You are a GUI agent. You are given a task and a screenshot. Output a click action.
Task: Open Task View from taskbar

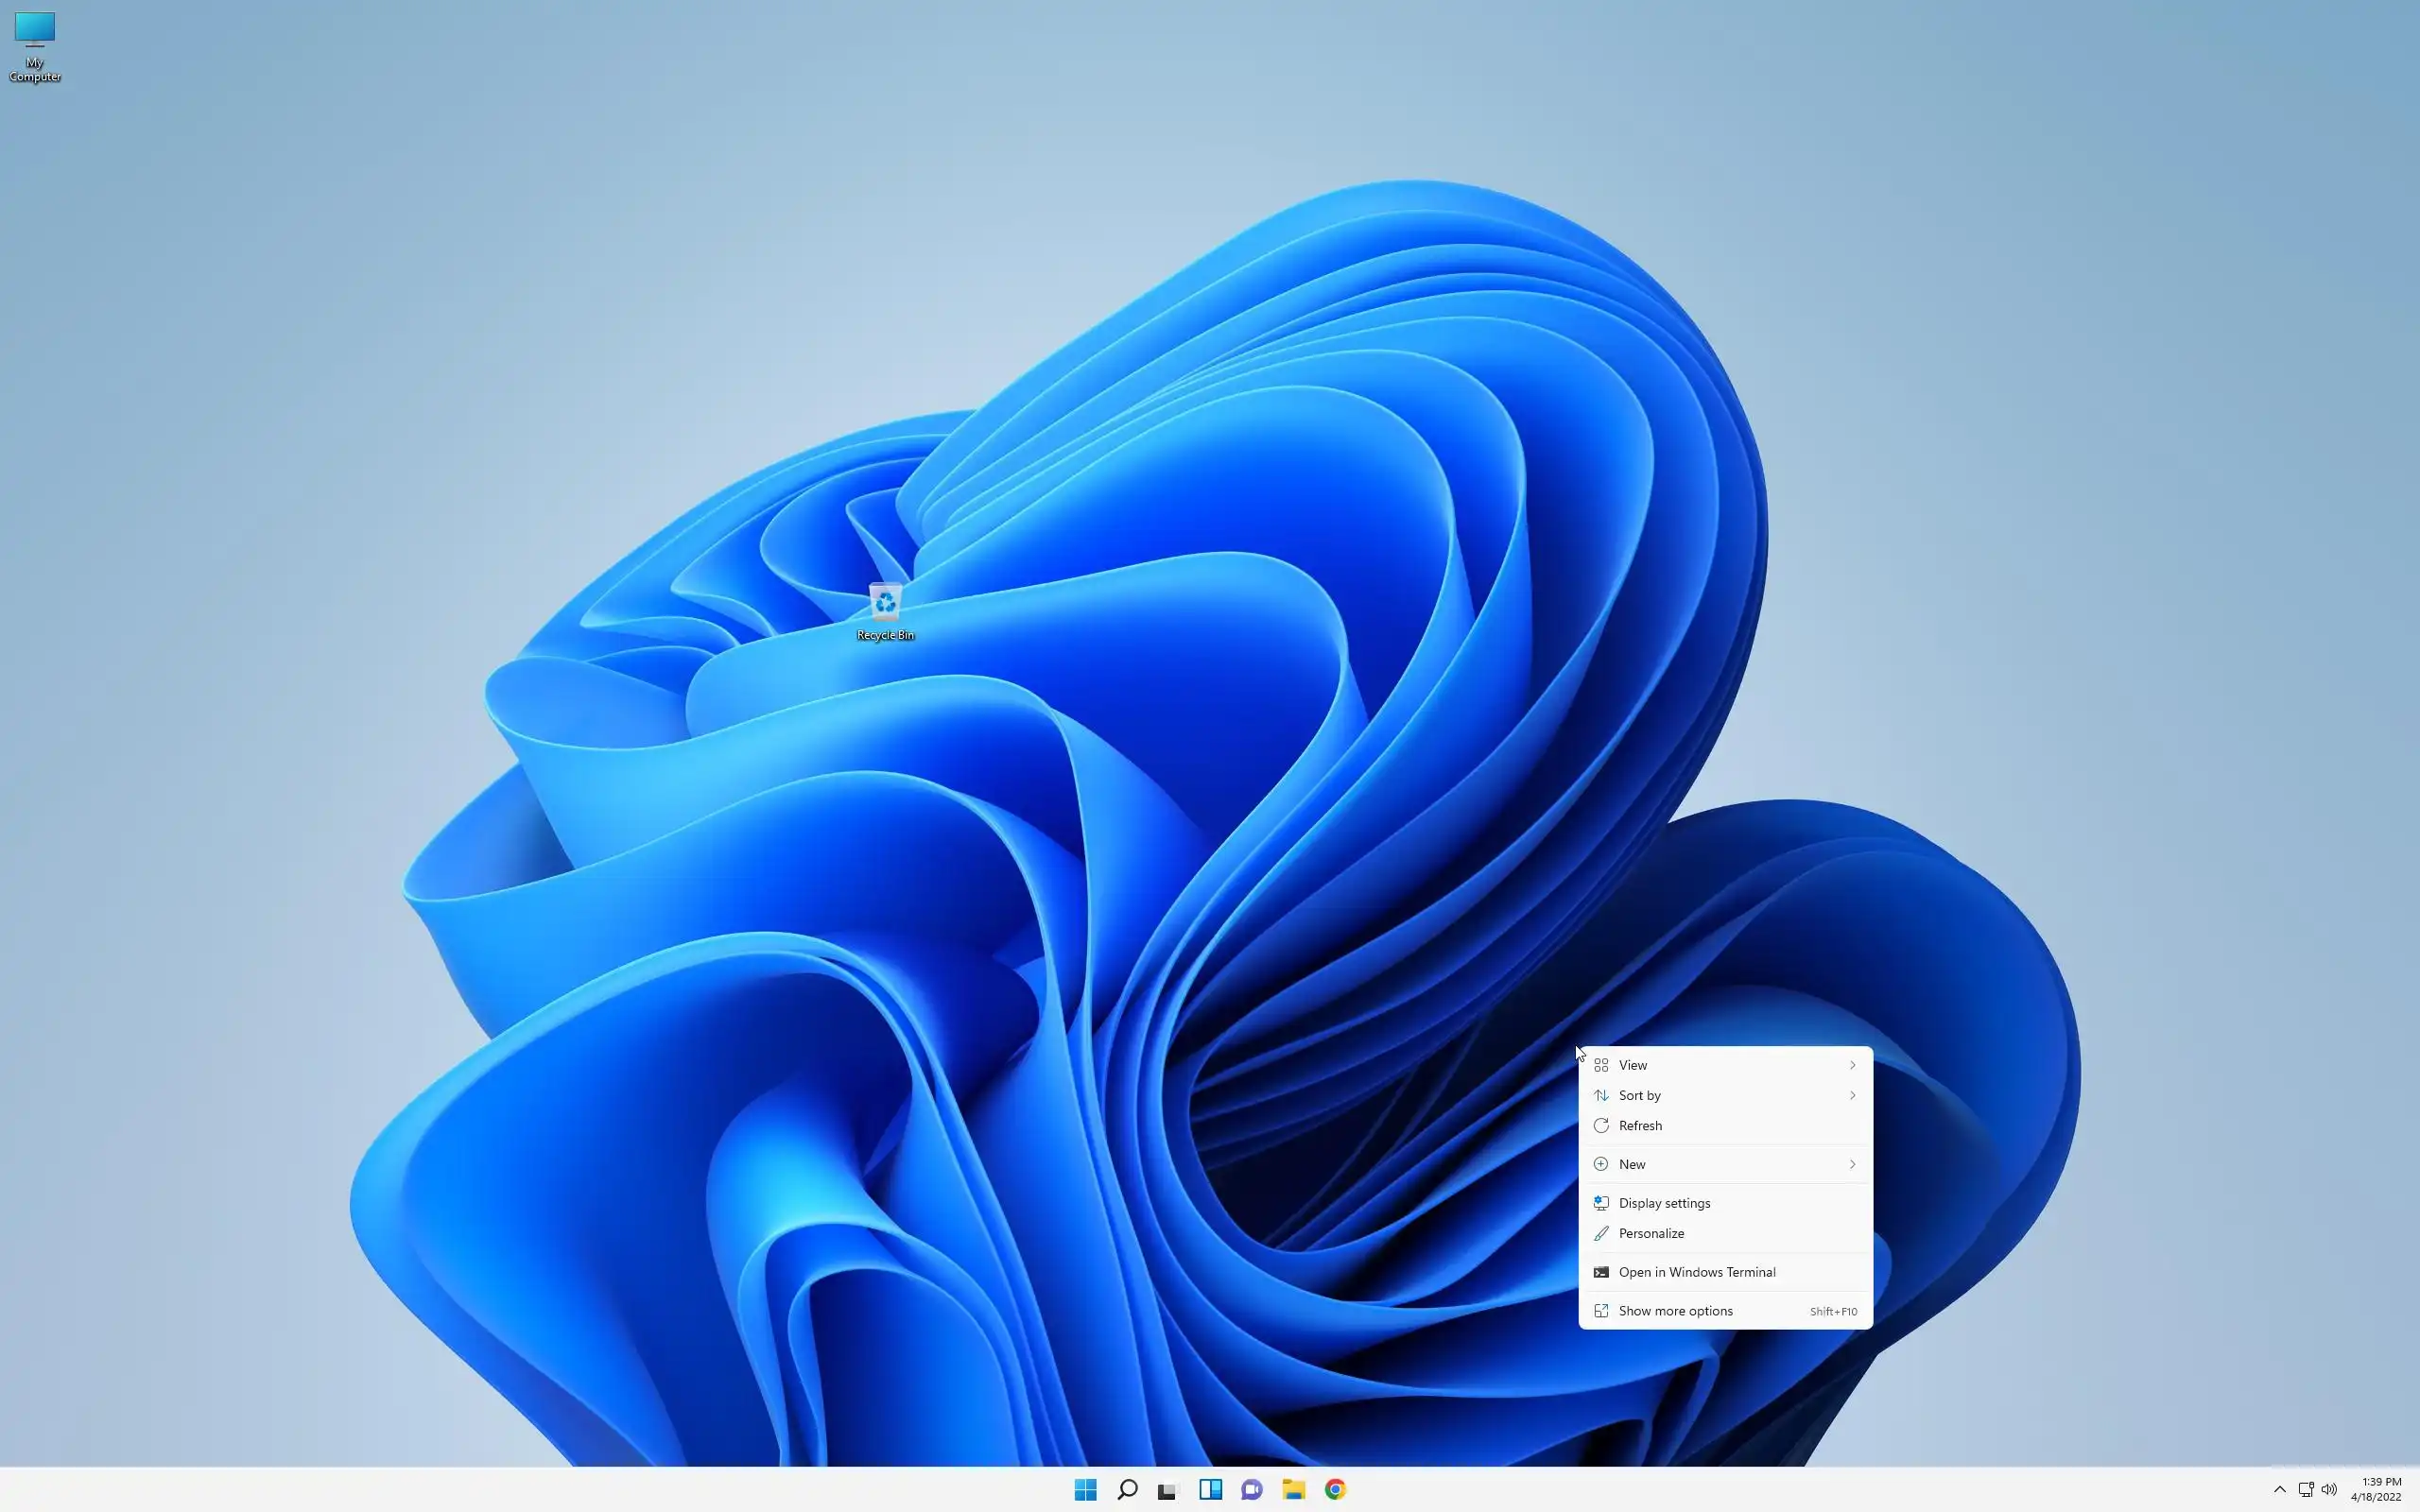pos(1168,1489)
